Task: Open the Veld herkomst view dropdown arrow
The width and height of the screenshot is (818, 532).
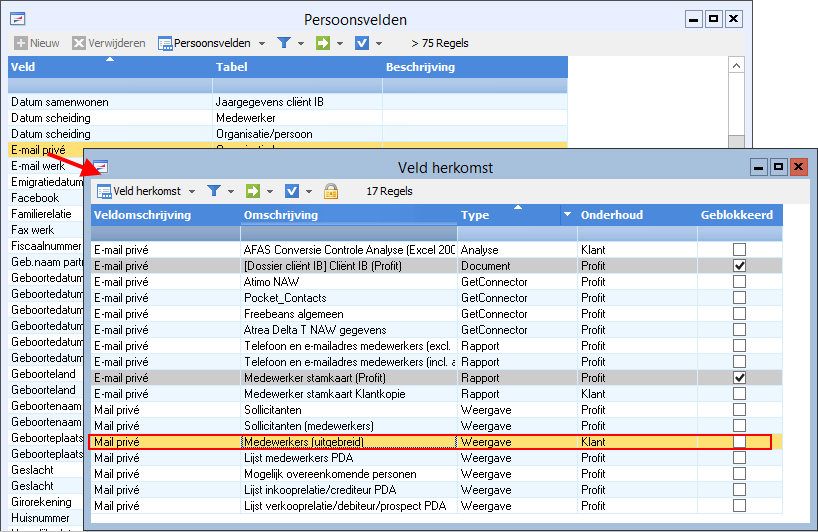Action: click(191, 191)
